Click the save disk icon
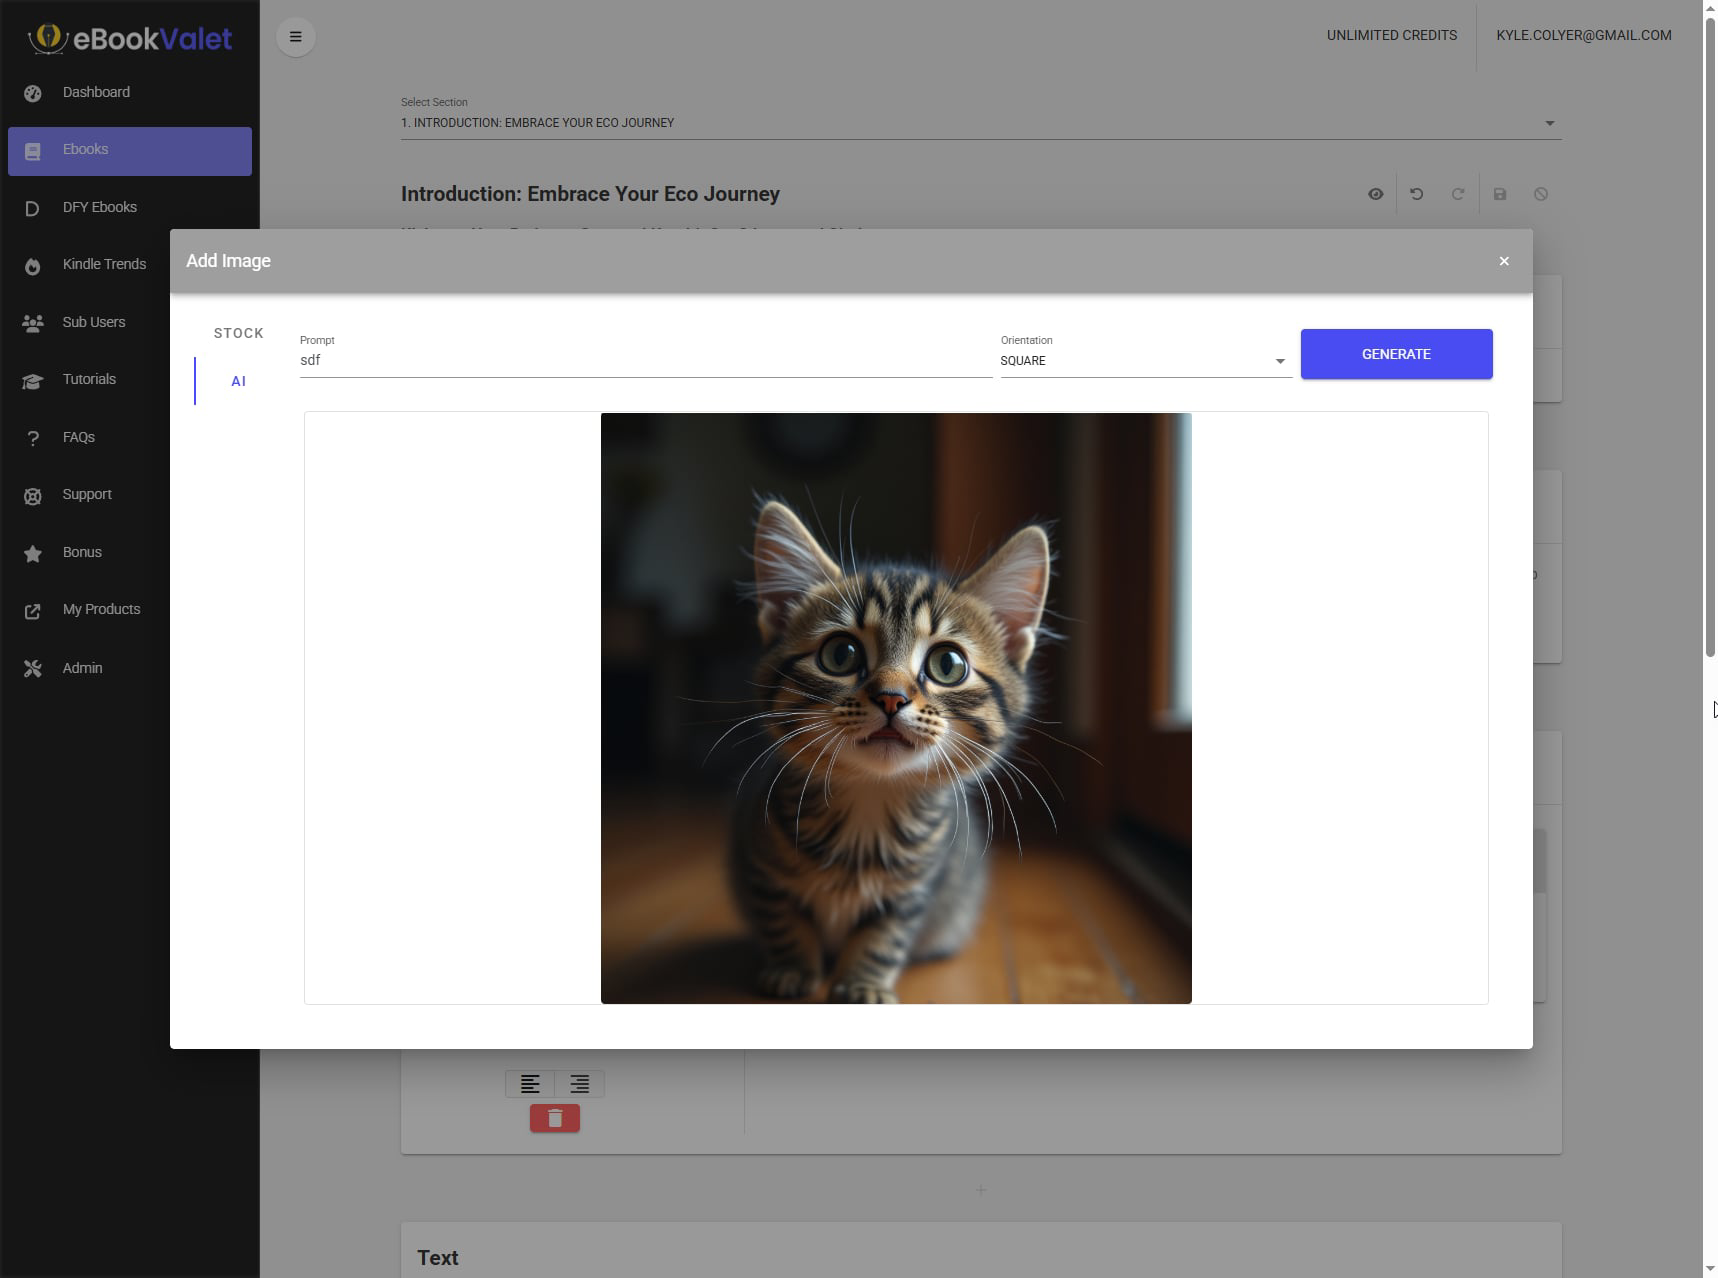This screenshot has width=1718, height=1278. 1499,194
